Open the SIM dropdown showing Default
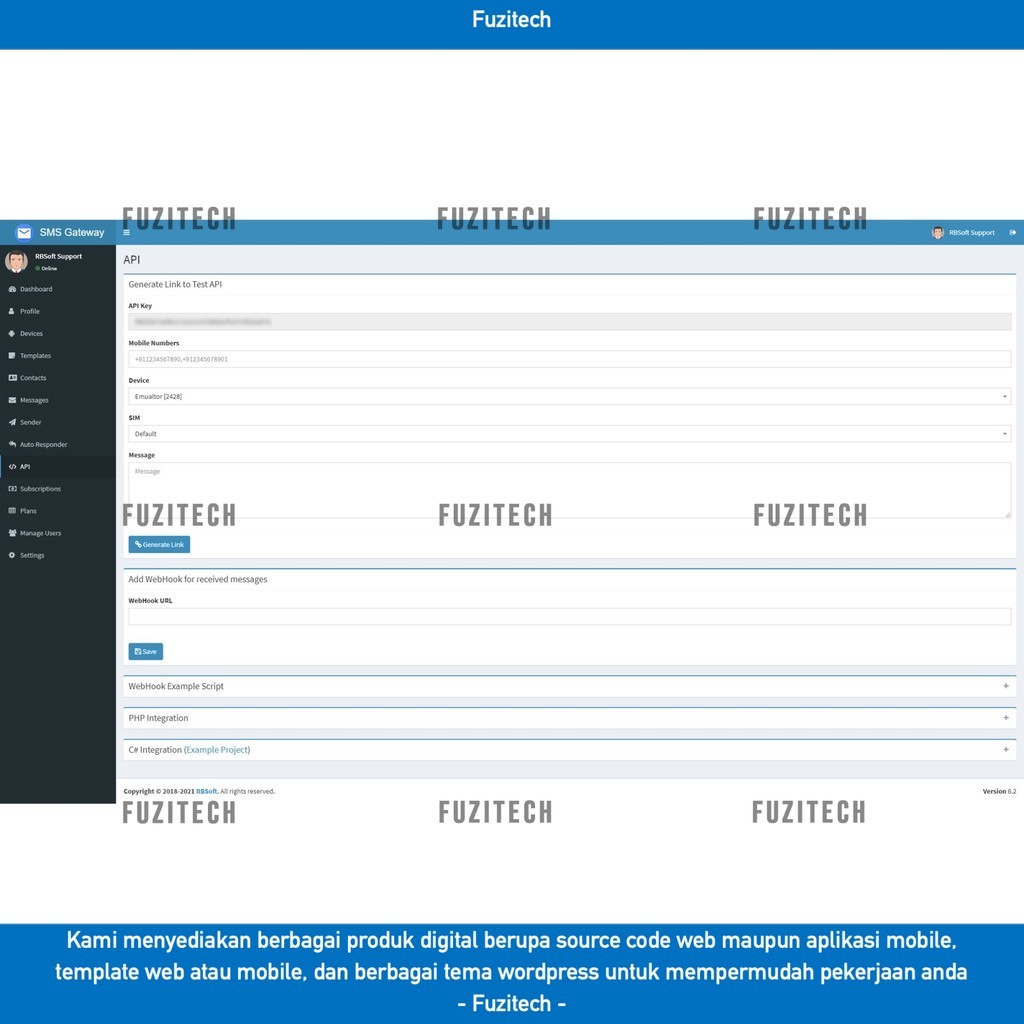 pyautogui.click(x=569, y=433)
